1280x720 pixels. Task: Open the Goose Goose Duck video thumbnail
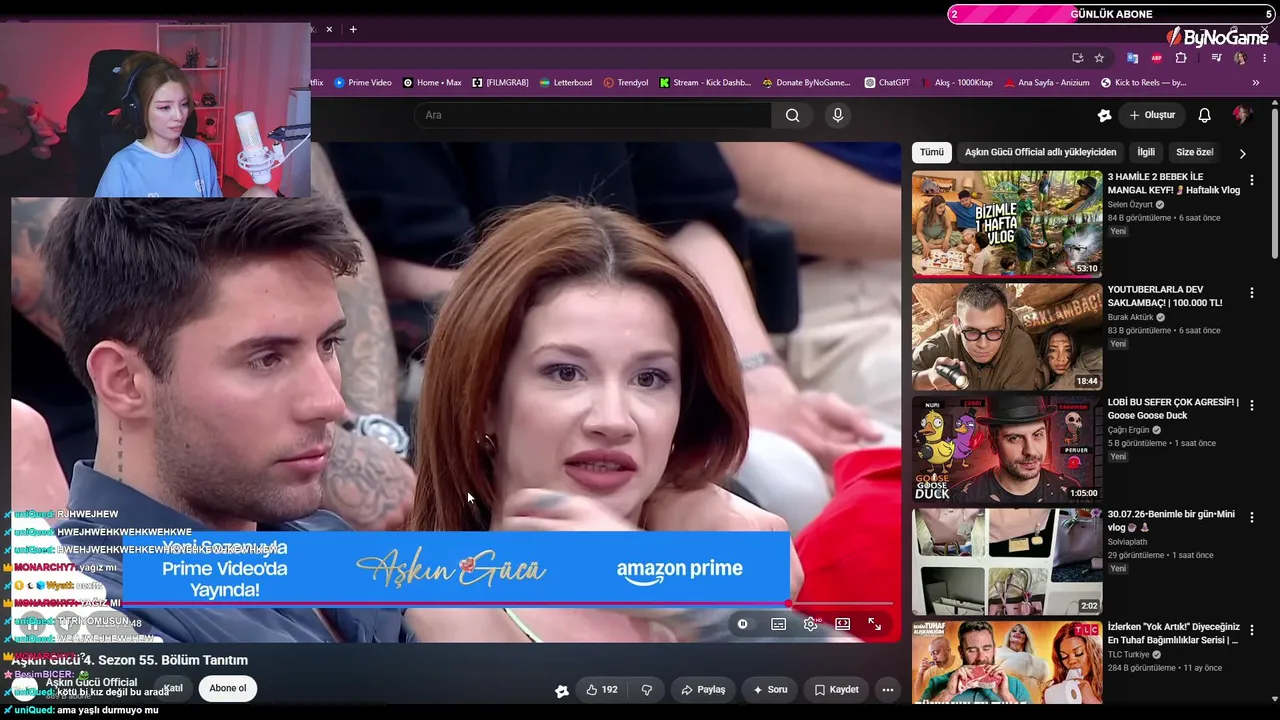[1007, 449]
